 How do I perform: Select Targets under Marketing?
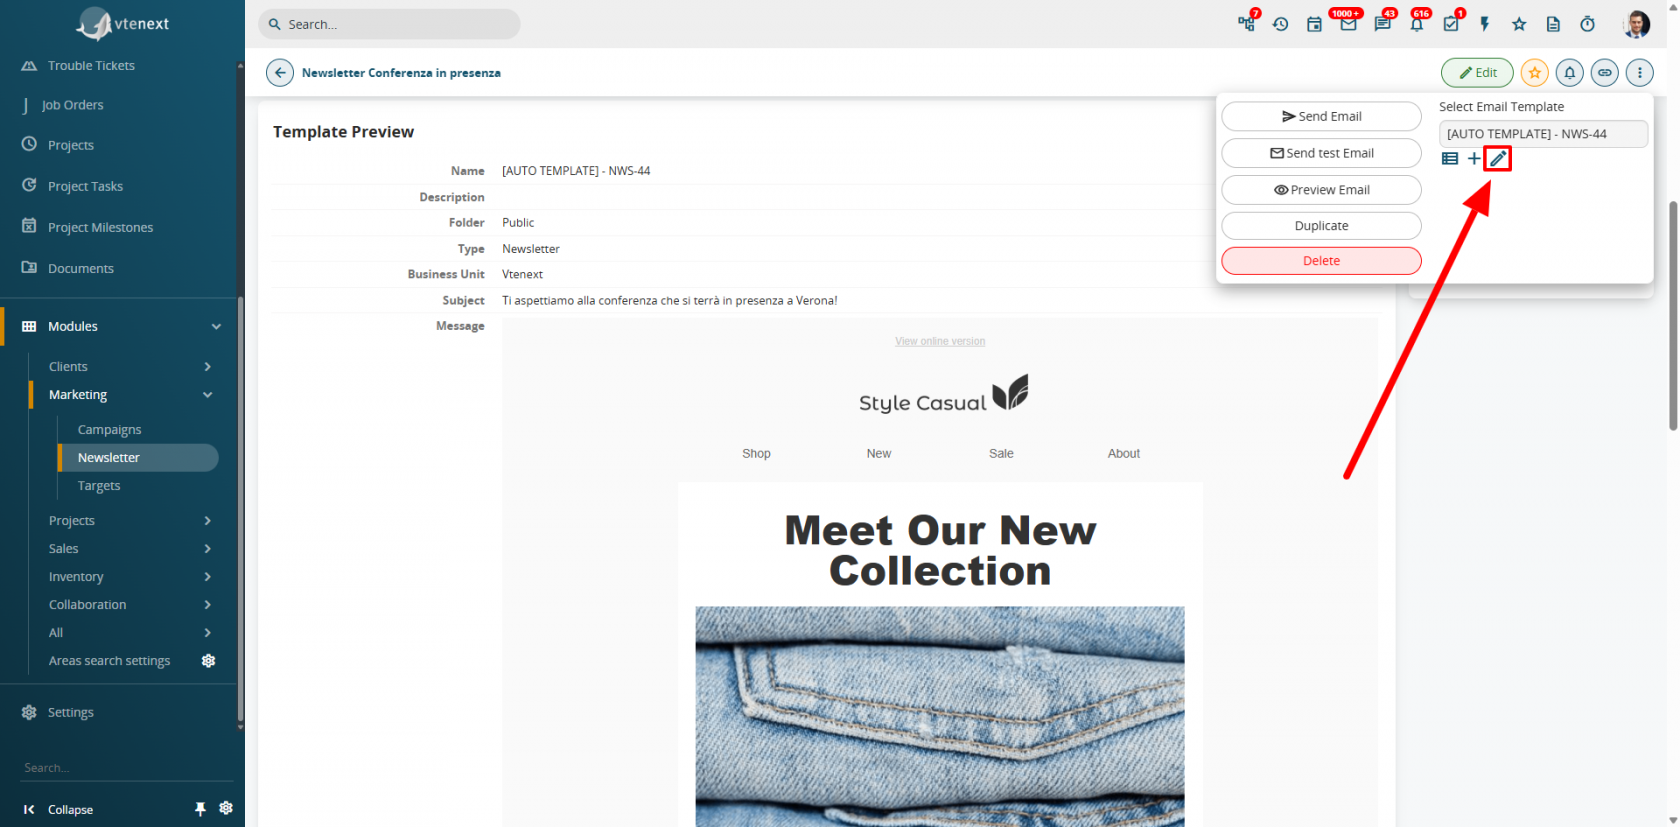point(99,486)
